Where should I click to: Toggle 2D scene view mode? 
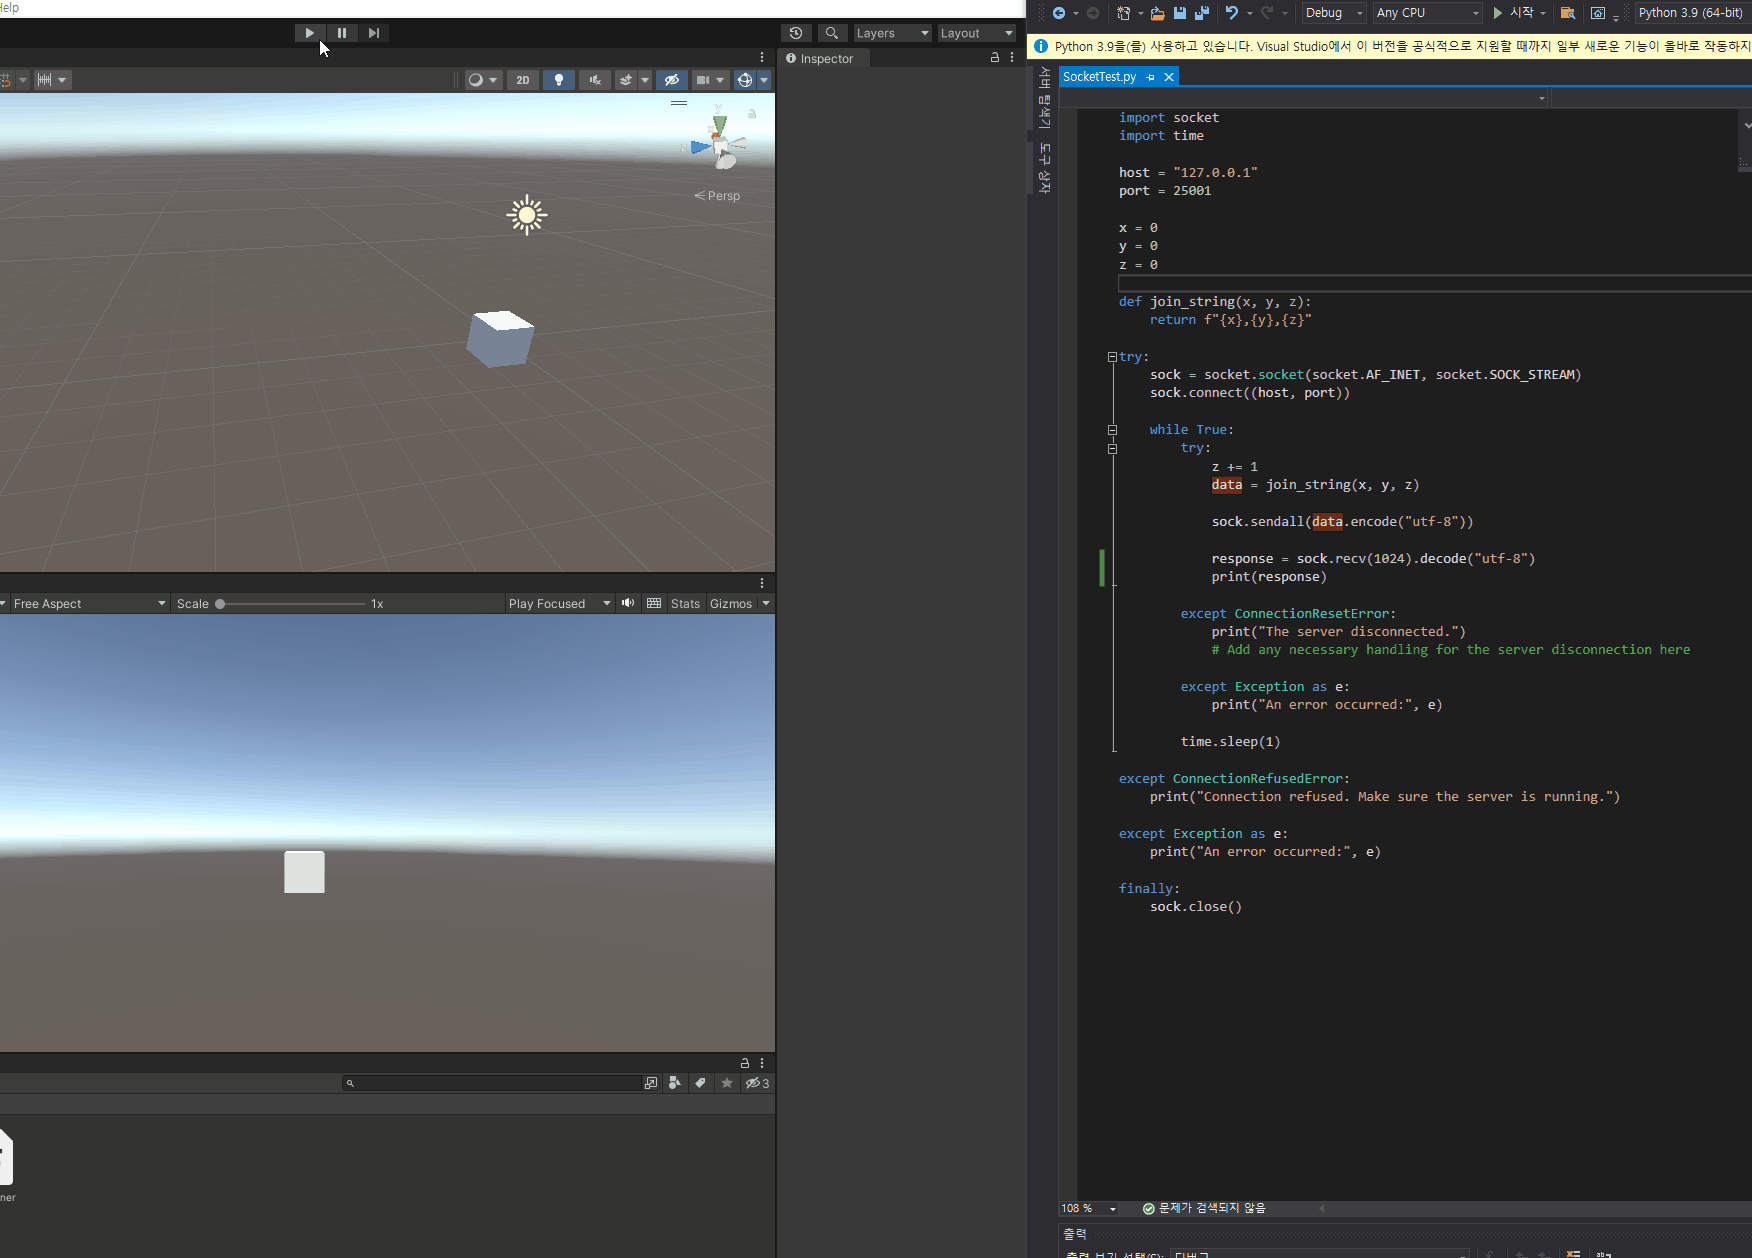tap(523, 80)
